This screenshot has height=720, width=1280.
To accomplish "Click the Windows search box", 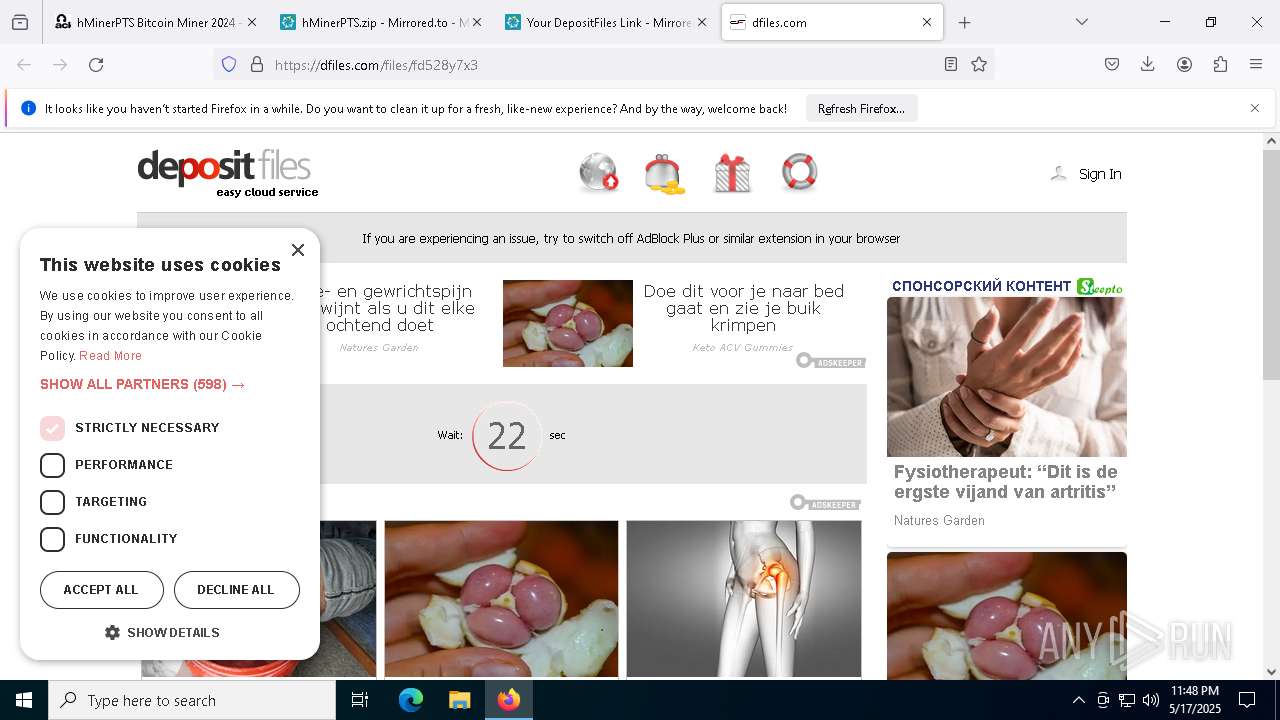I will pyautogui.click(x=192, y=700).
